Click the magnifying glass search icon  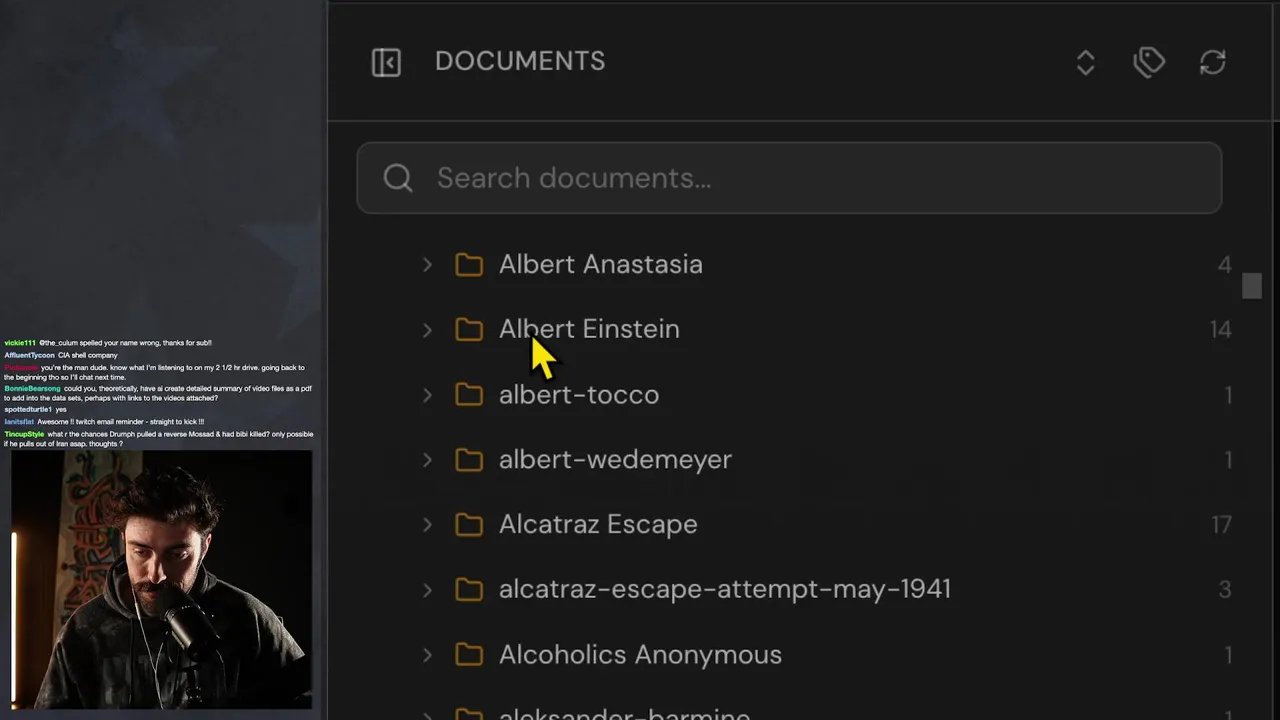[x=398, y=178]
